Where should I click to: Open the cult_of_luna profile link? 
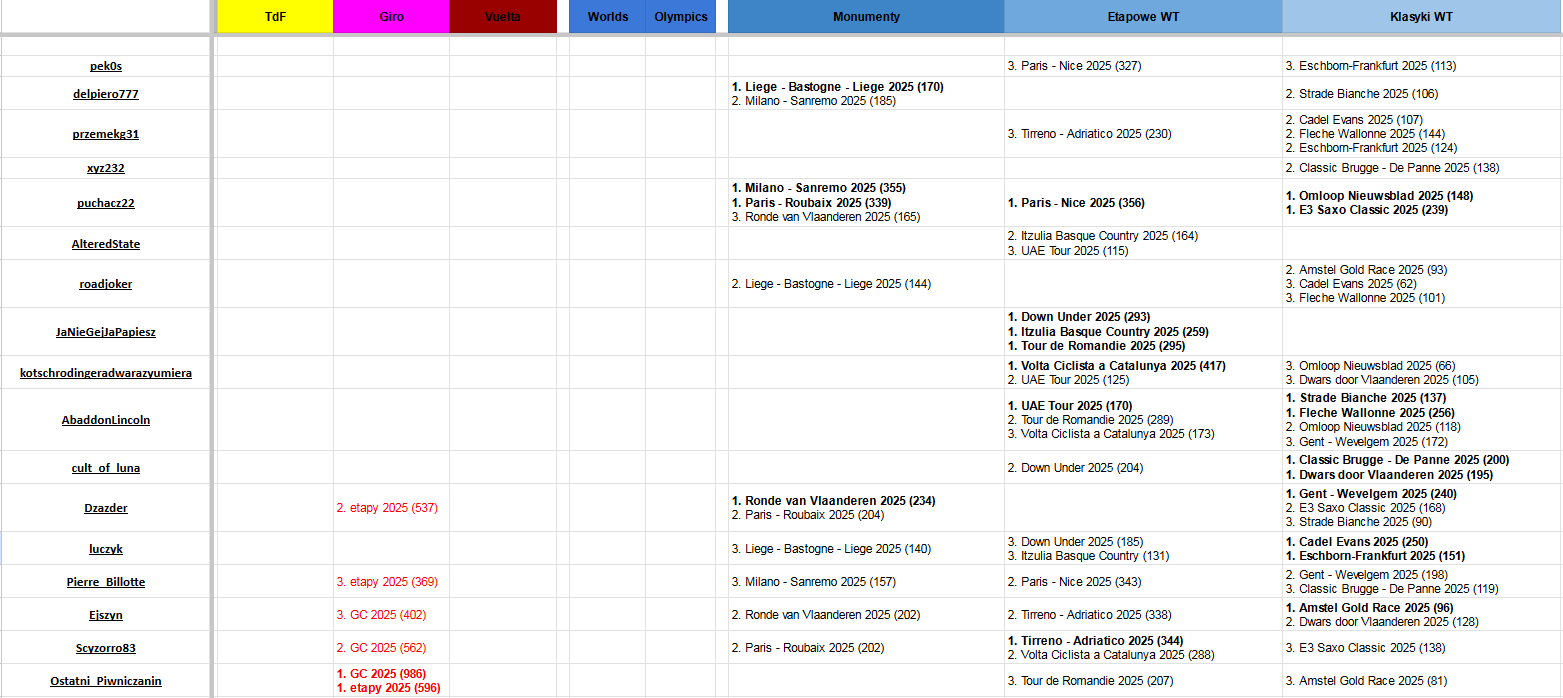coord(105,468)
